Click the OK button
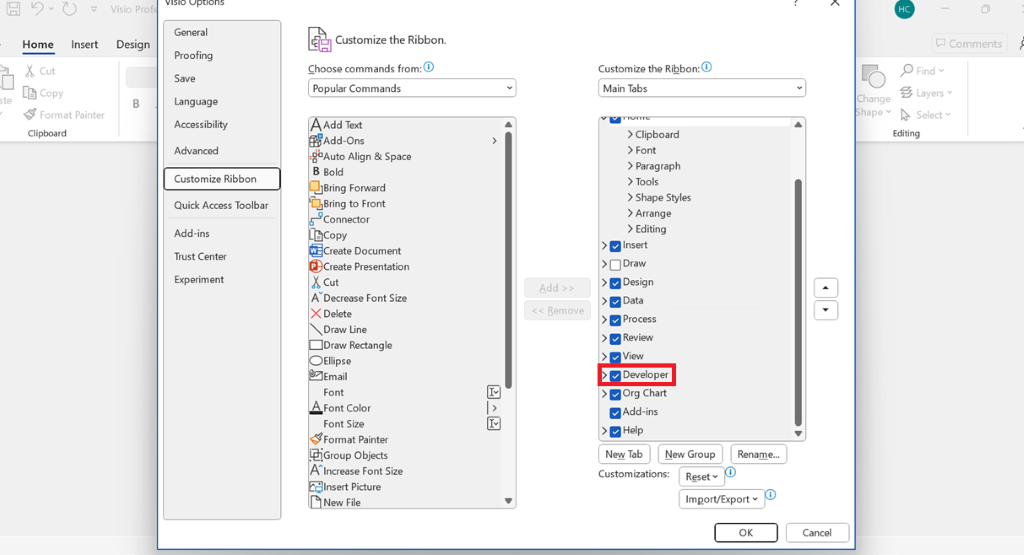 point(746,533)
